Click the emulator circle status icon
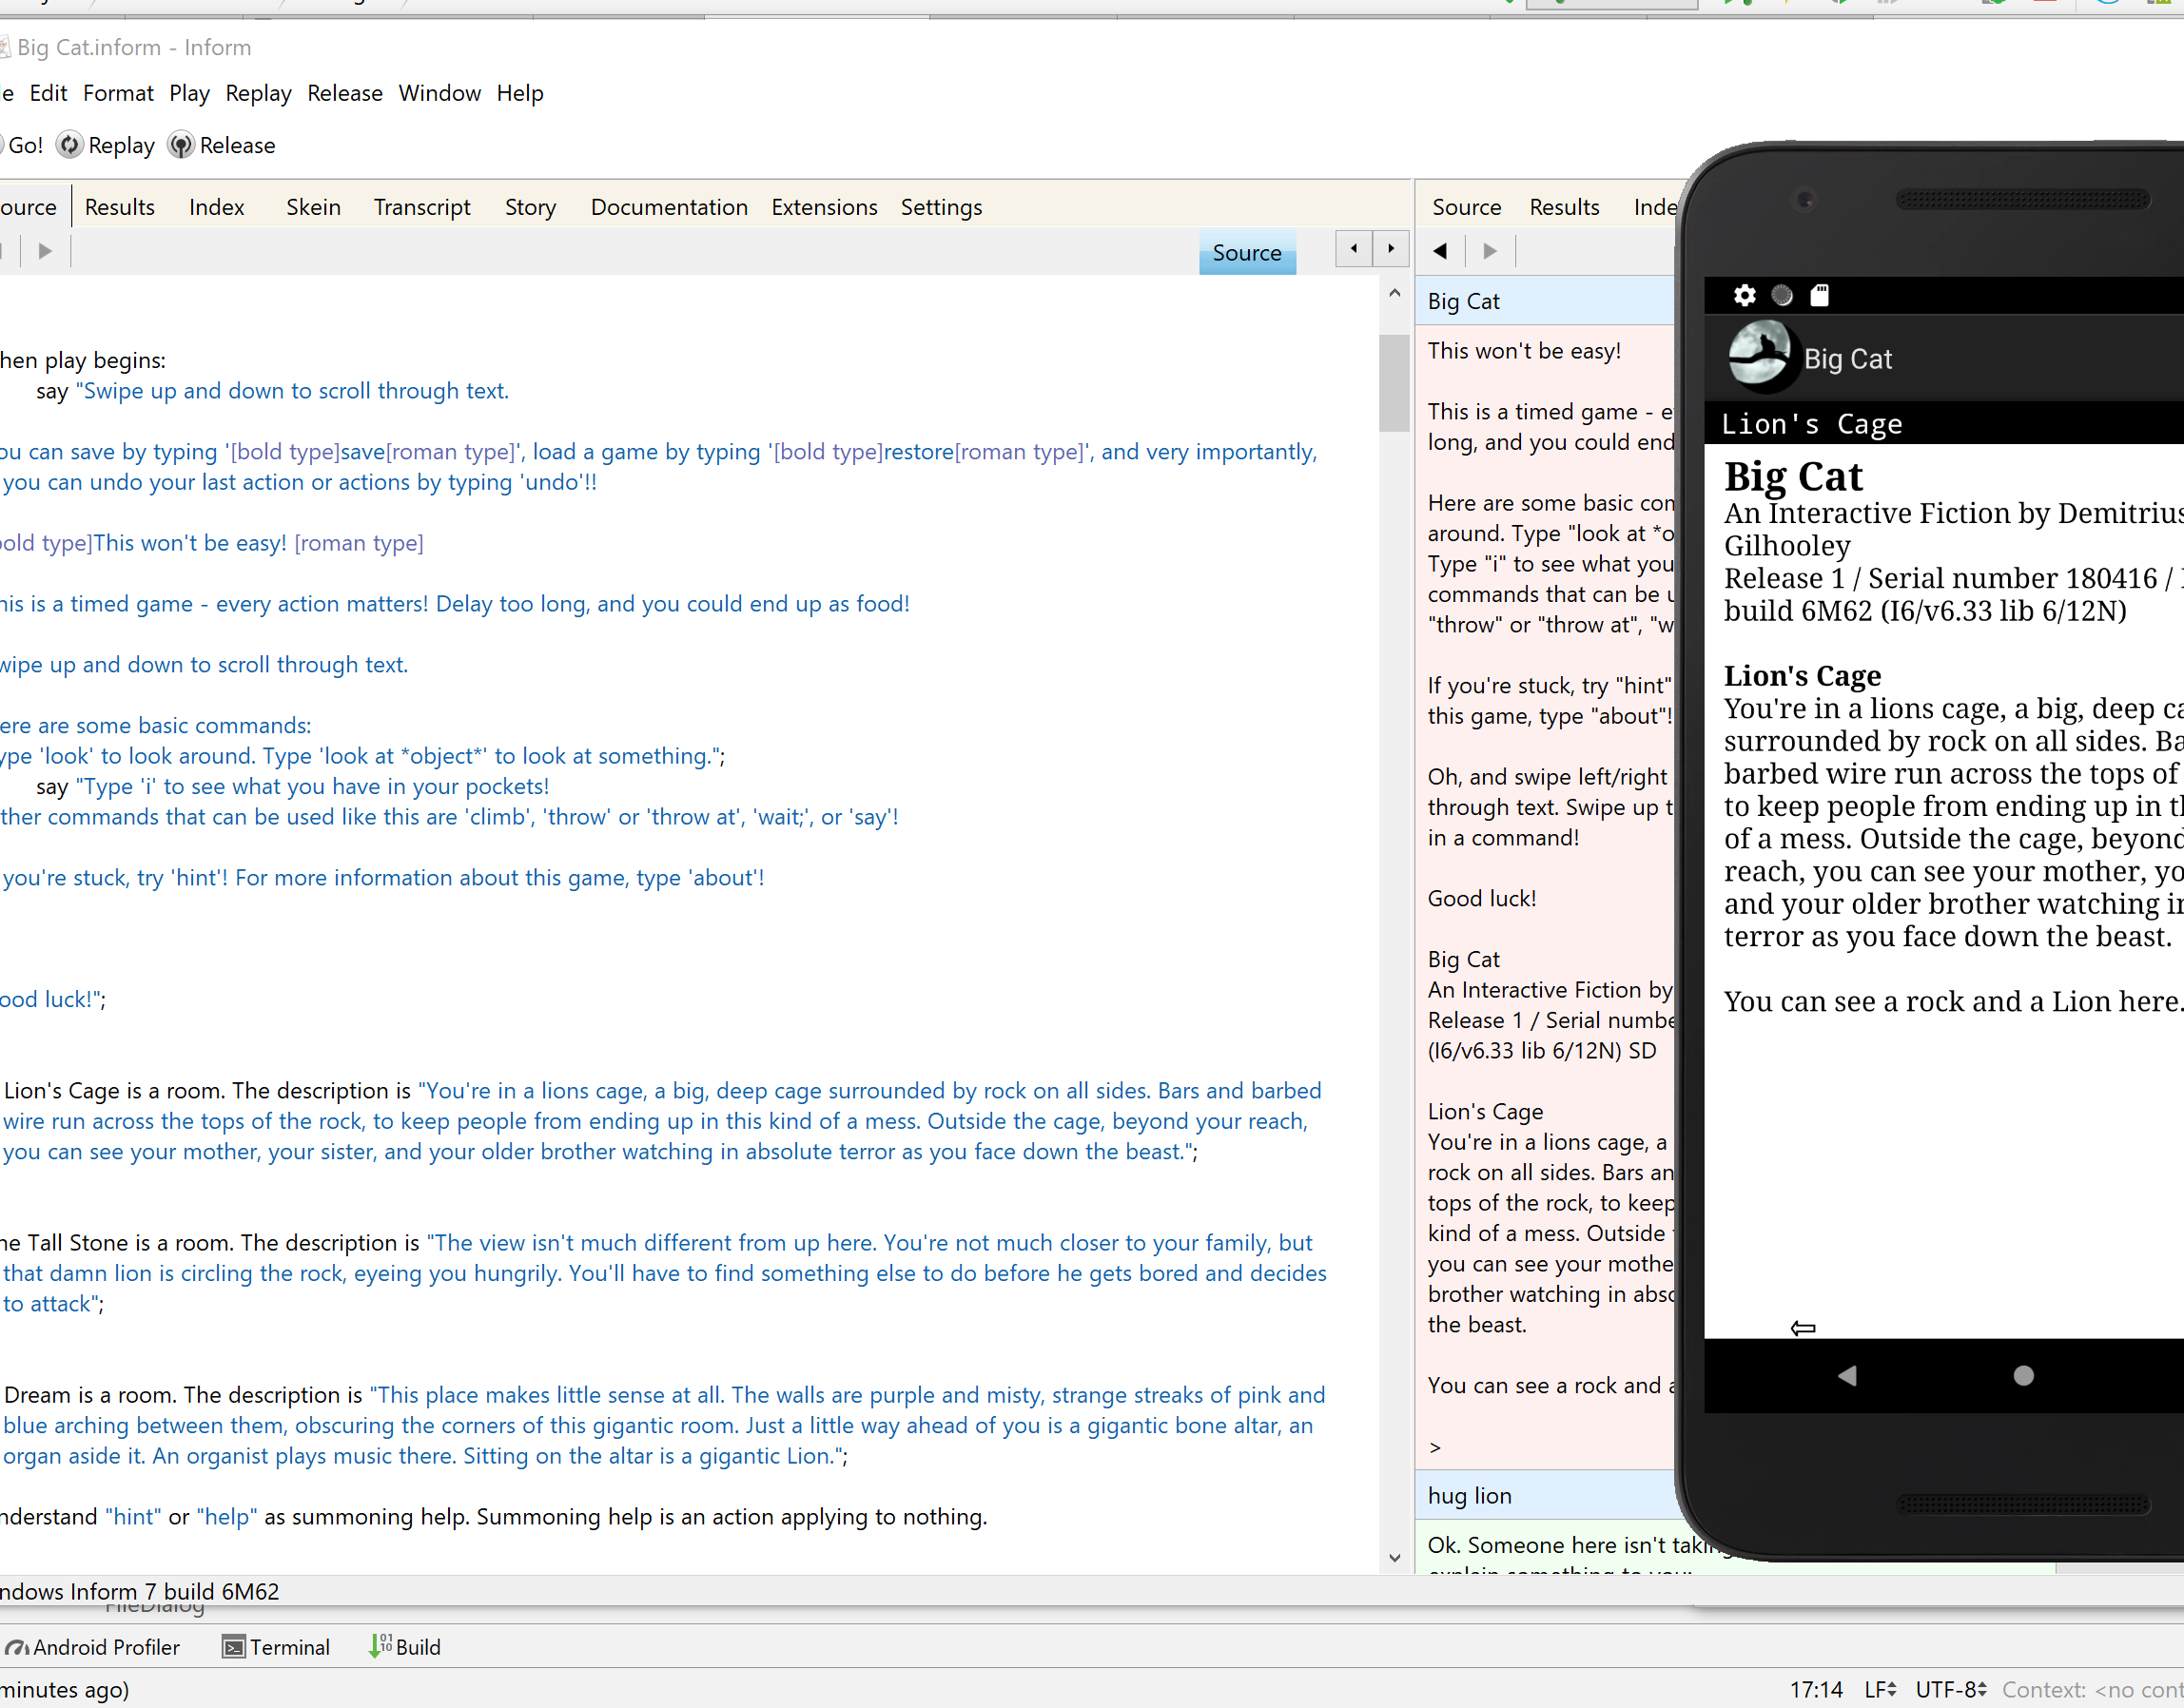This screenshot has width=2184, height=1708. (x=1782, y=295)
